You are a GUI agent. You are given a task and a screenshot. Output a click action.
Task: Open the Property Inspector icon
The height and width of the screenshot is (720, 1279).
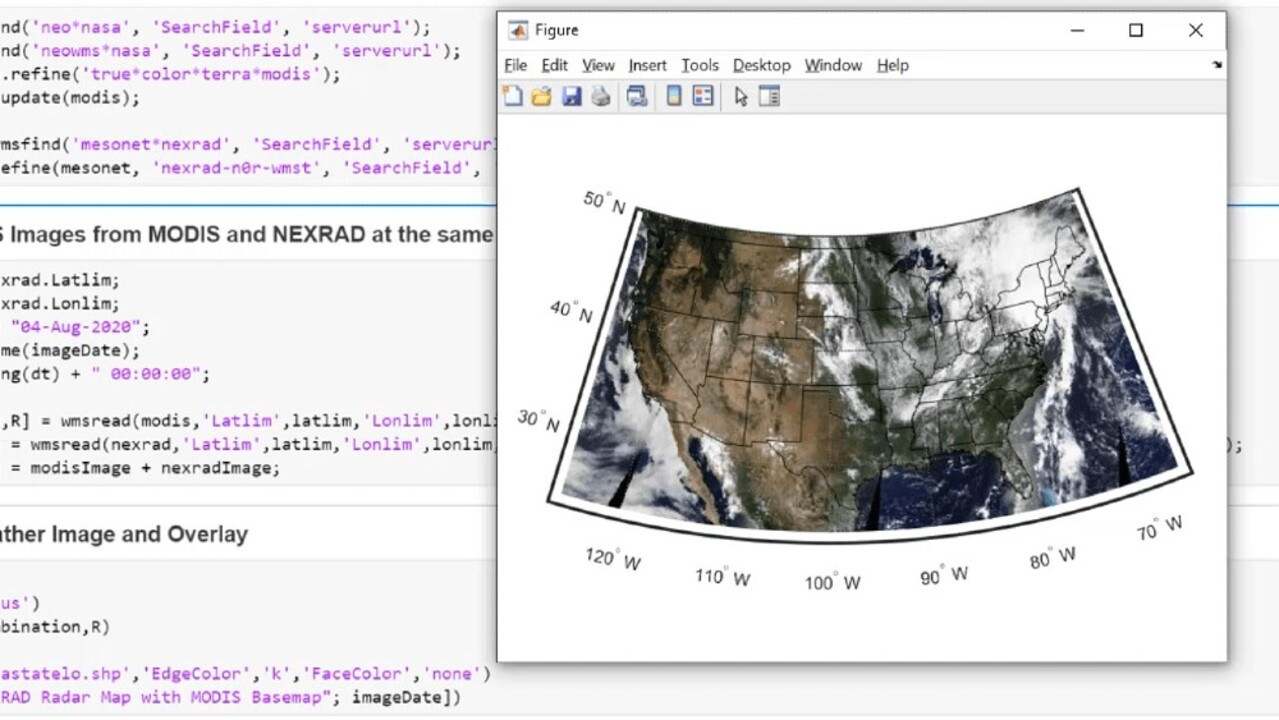(x=769, y=96)
